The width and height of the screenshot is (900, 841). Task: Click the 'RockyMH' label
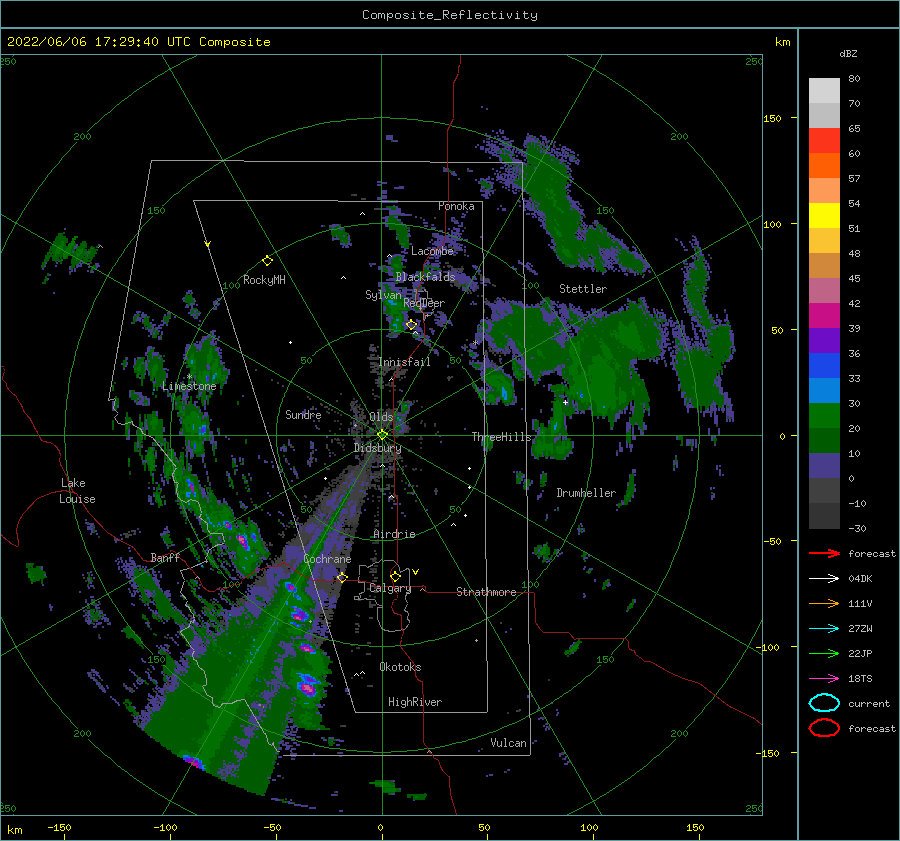click(264, 280)
